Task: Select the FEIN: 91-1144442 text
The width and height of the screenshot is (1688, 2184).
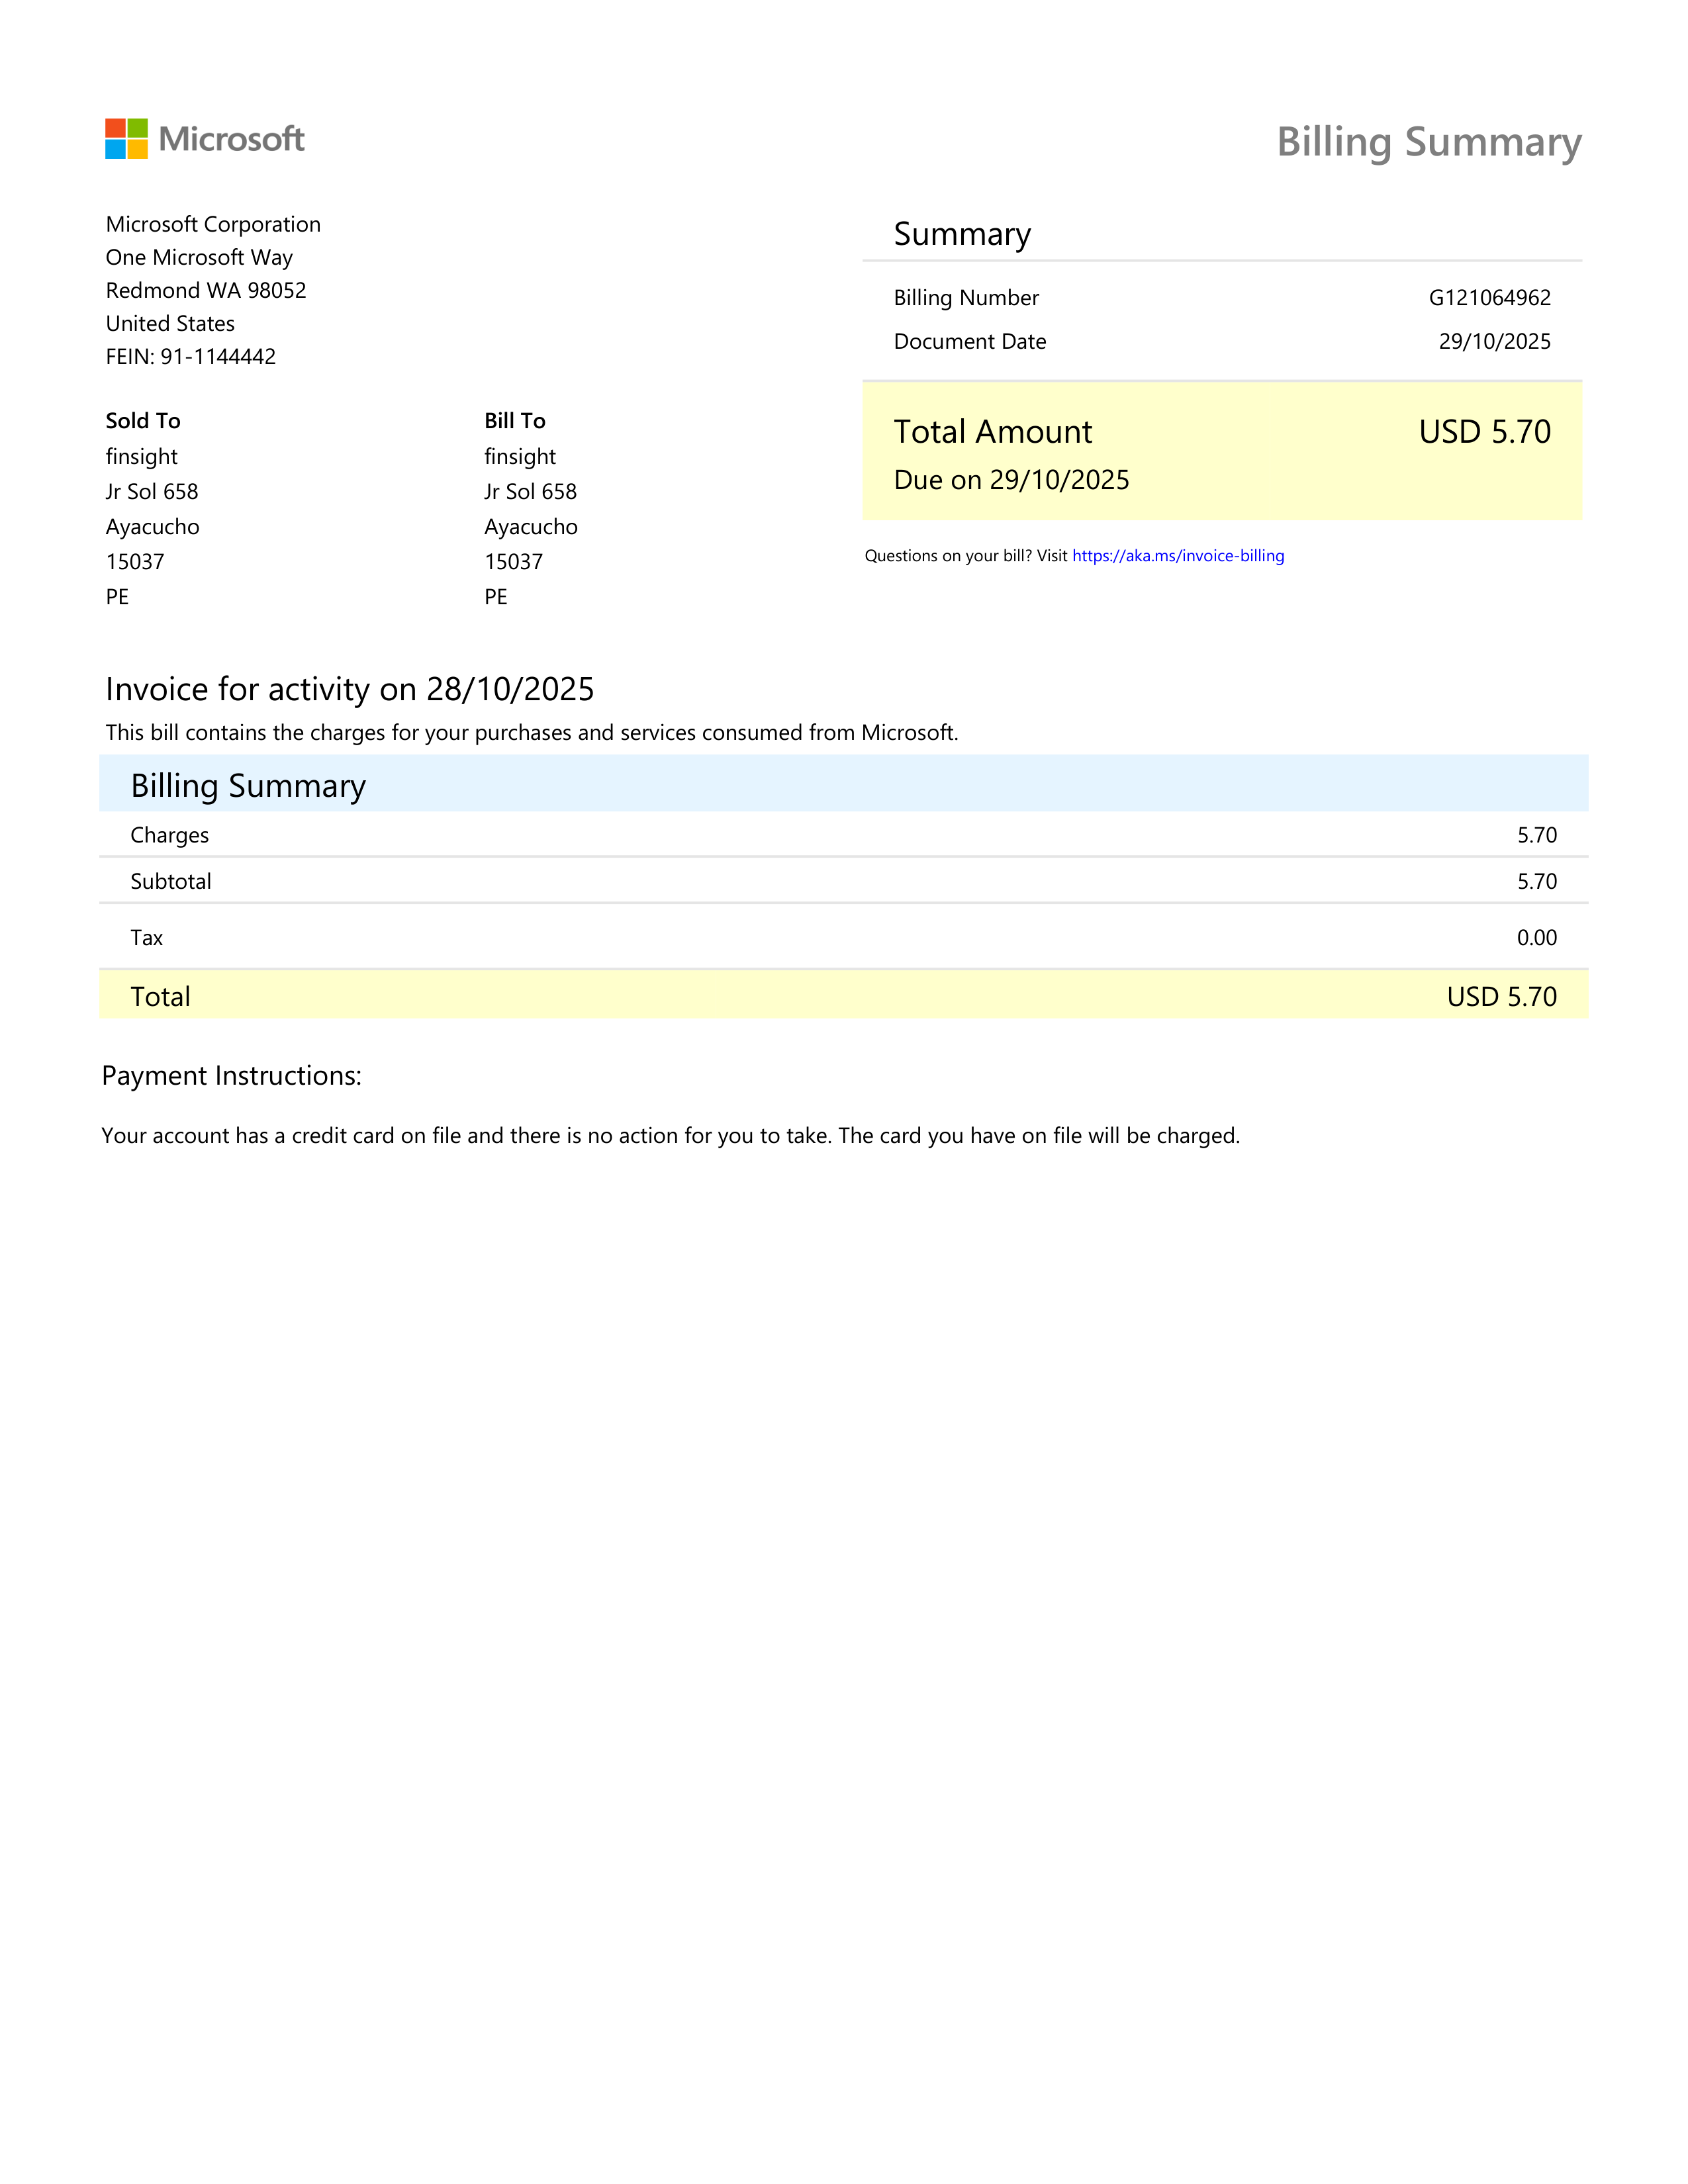Action: [191, 357]
